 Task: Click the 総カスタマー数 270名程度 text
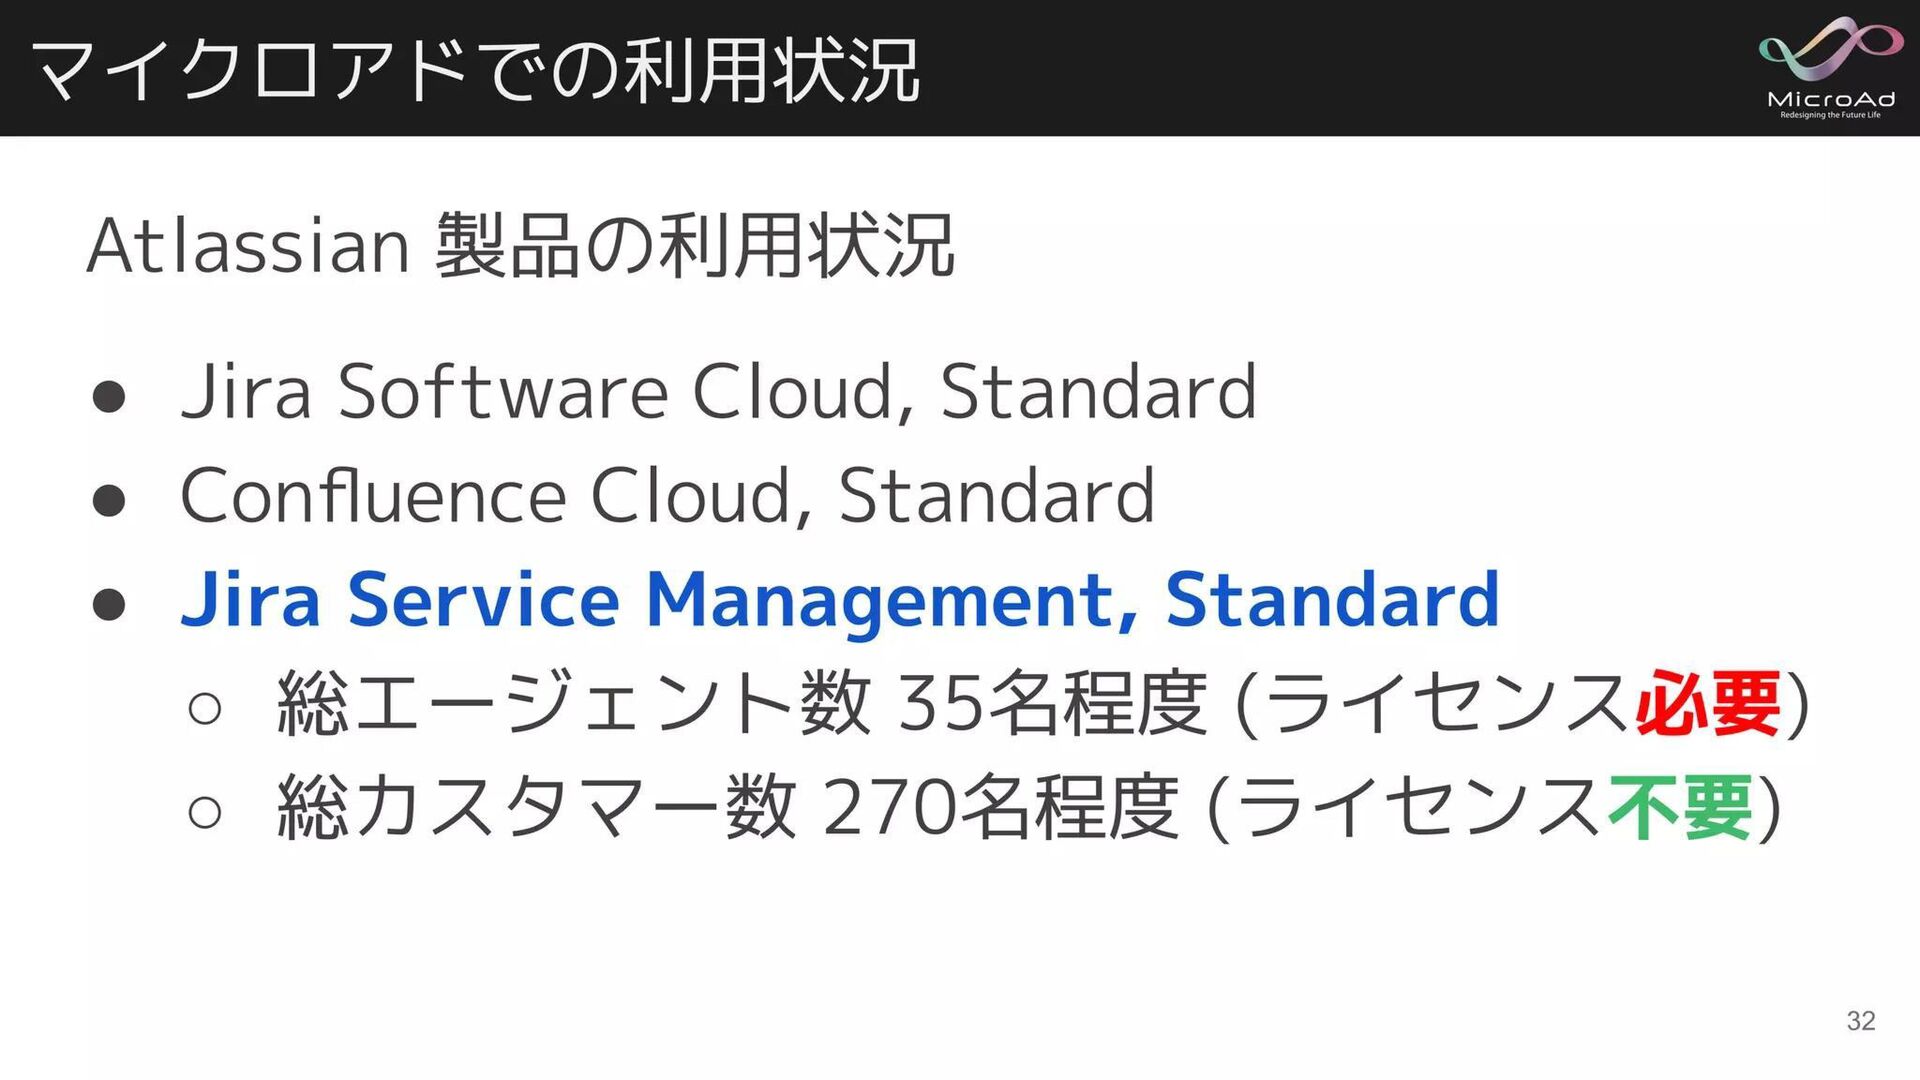pyautogui.click(x=727, y=808)
